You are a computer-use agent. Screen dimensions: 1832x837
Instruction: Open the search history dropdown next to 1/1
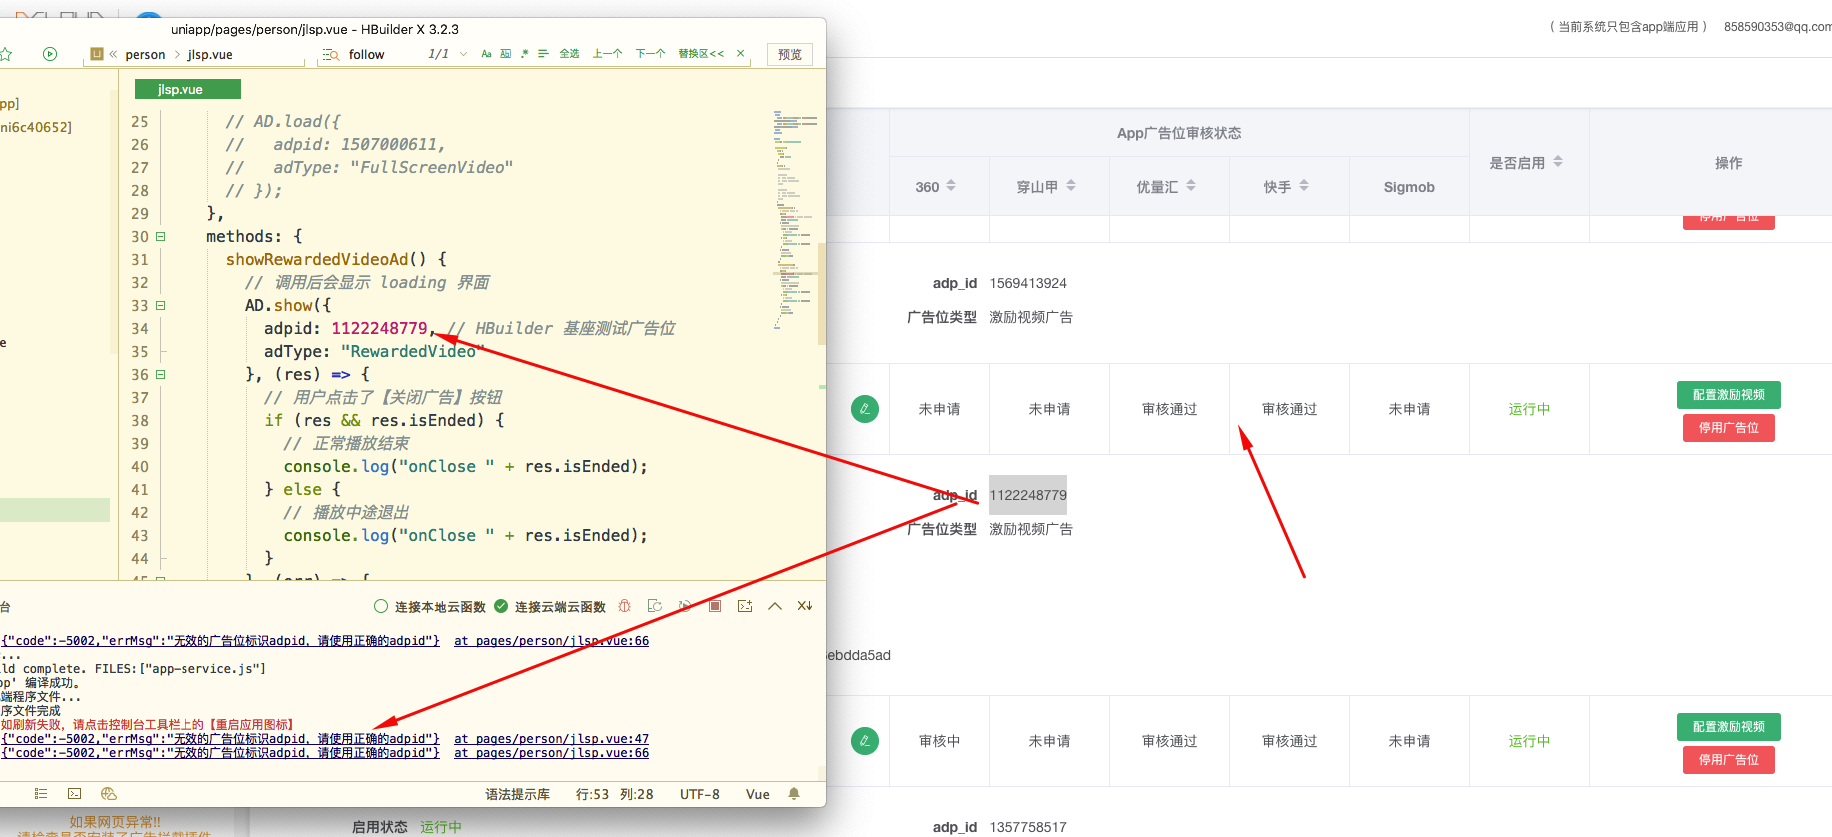click(463, 54)
